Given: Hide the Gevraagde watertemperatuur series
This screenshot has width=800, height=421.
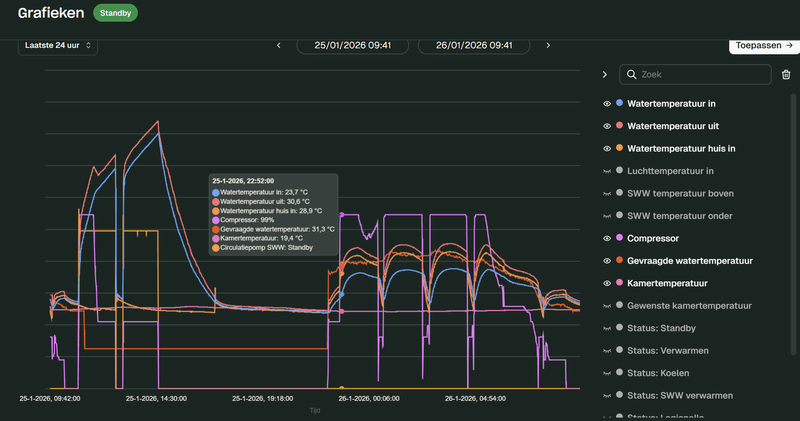Looking at the screenshot, I should [x=607, y=261].
